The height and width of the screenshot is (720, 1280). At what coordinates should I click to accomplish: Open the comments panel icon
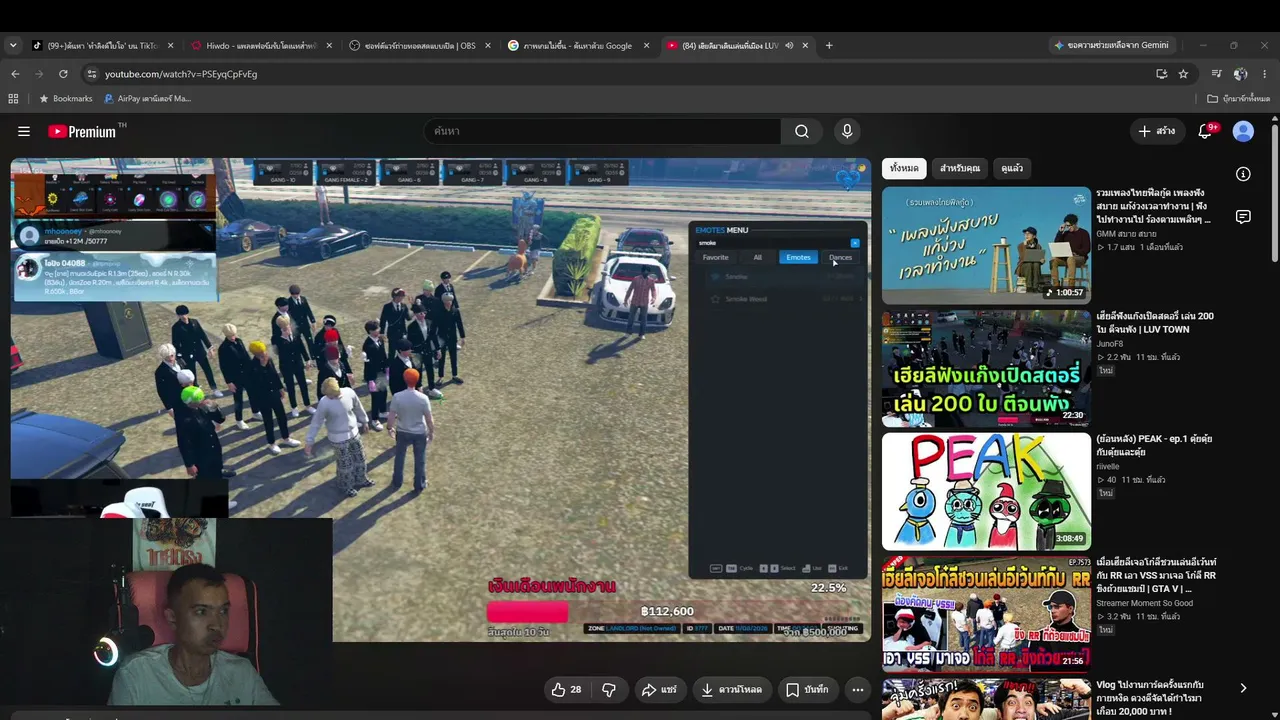click(x=1243, y=217)
